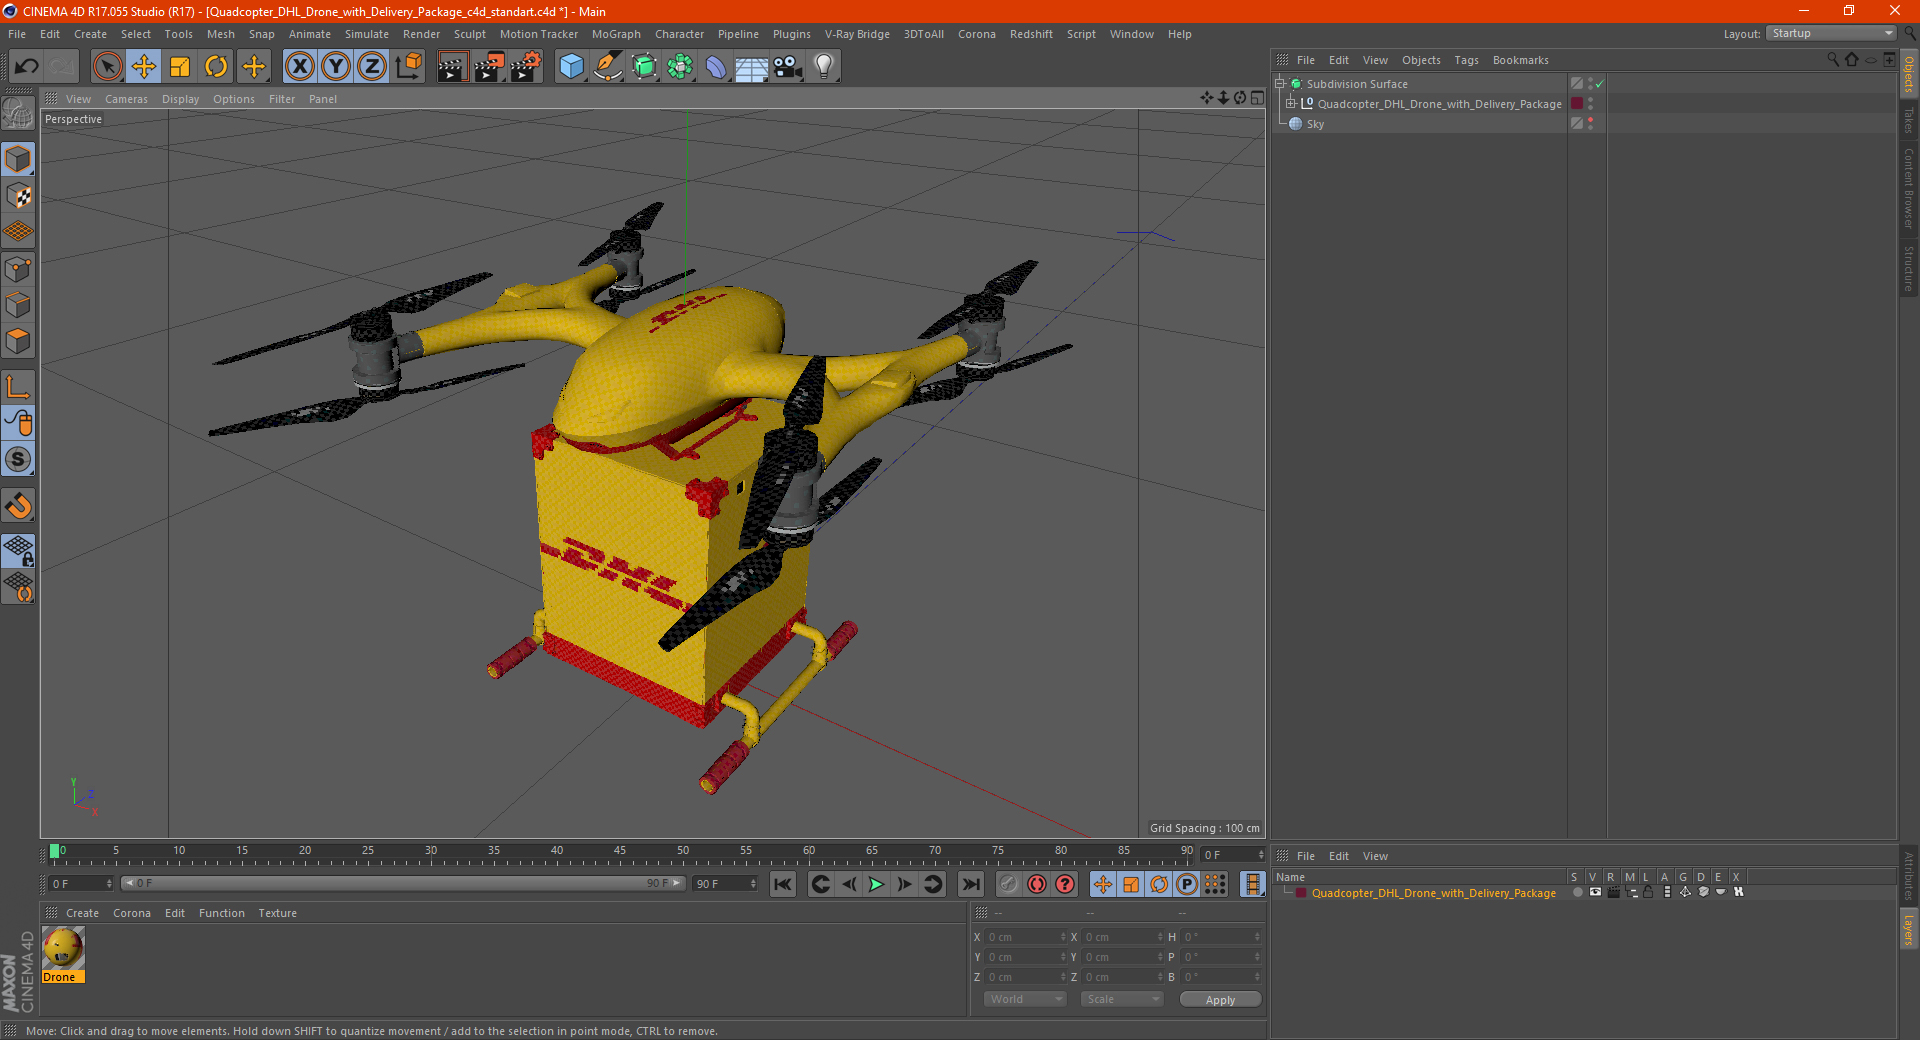Click Make Editable icon in left sidebar
Viewport: 1920px width, 1040px height.
[x=19, y=115]
